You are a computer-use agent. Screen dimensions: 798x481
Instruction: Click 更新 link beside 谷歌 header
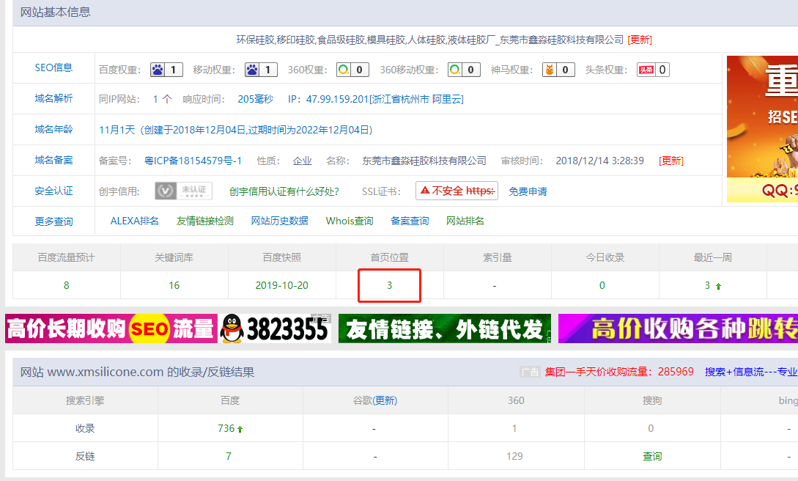(x=385, y=401)
